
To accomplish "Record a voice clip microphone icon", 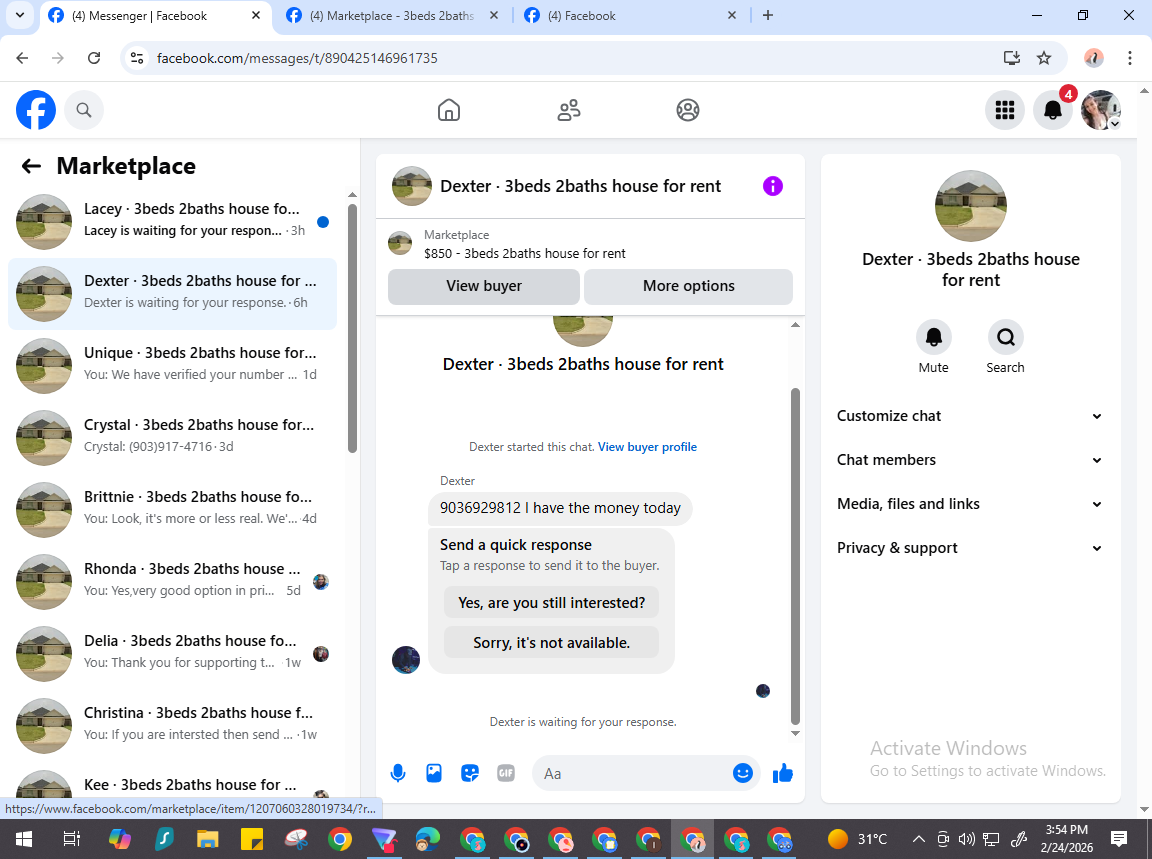I will 397,773.
